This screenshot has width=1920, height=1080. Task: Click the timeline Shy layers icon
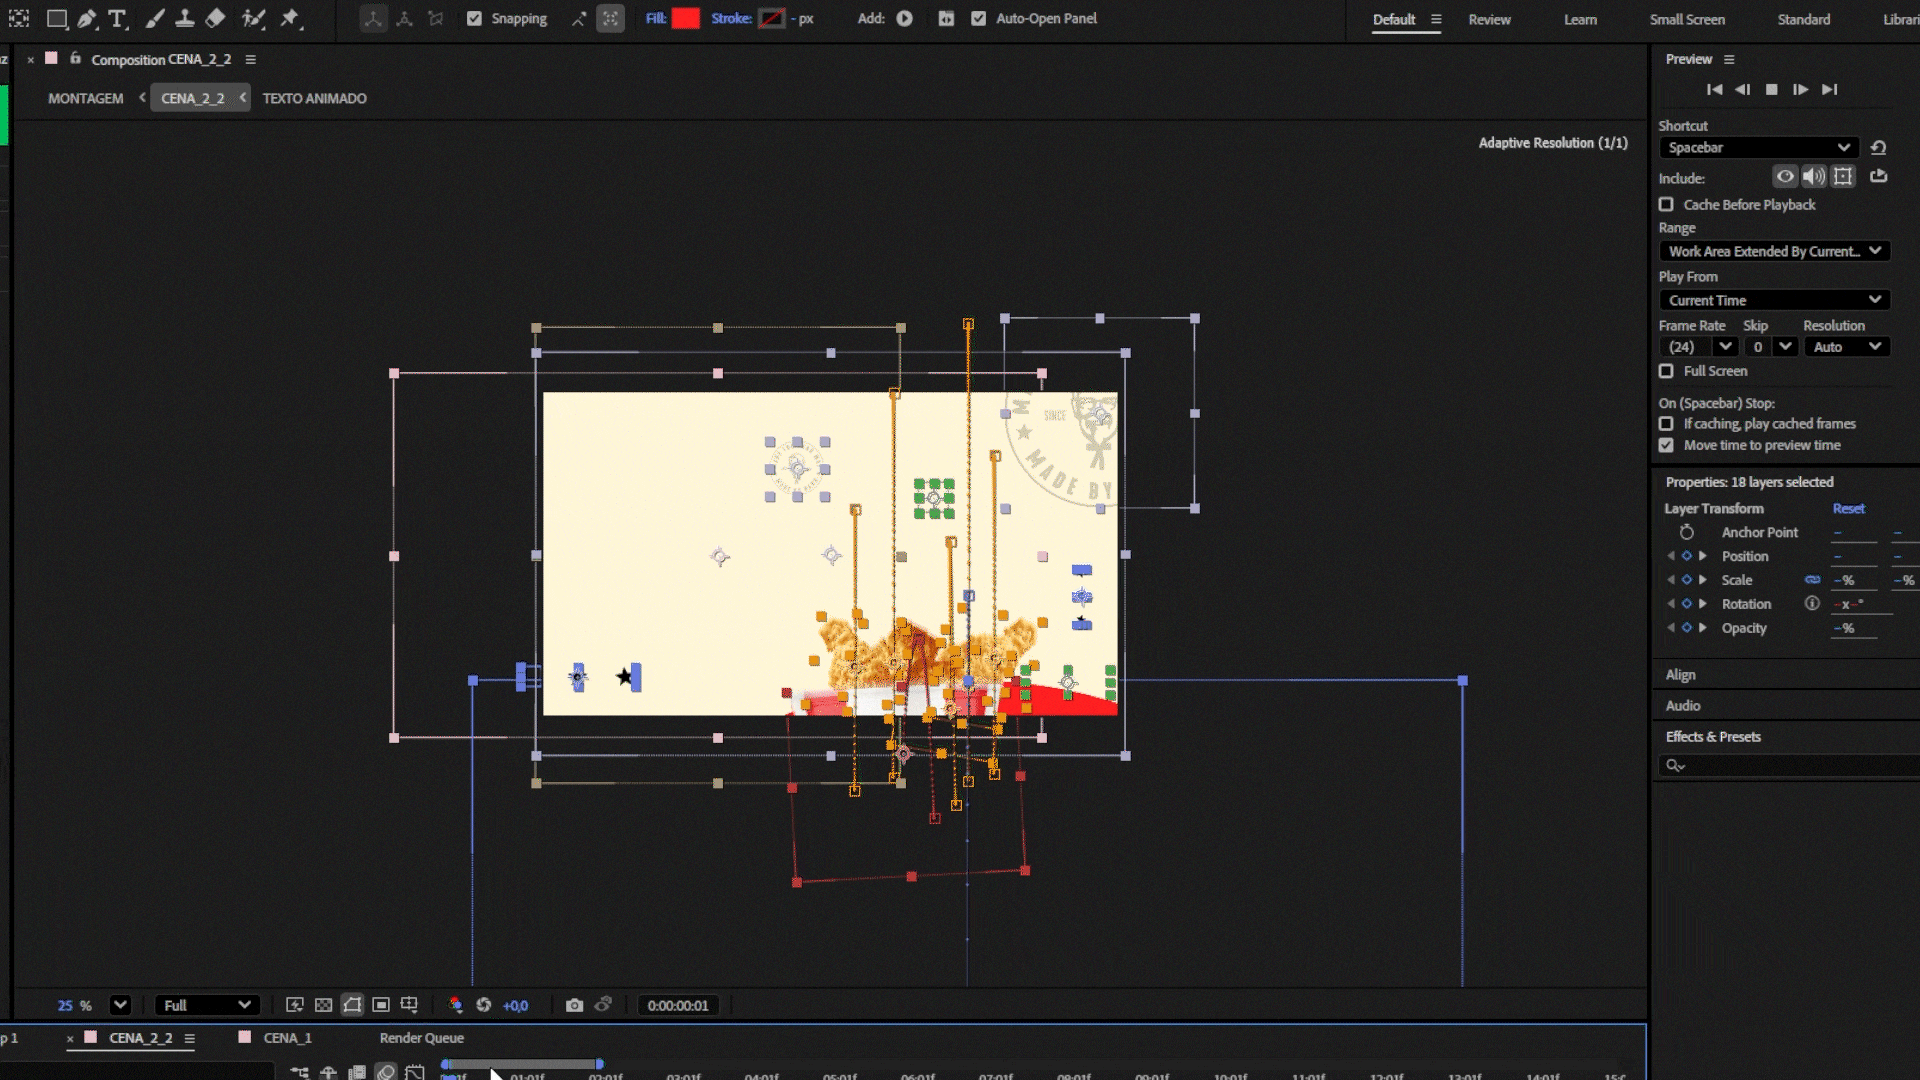coord(328,1072)
